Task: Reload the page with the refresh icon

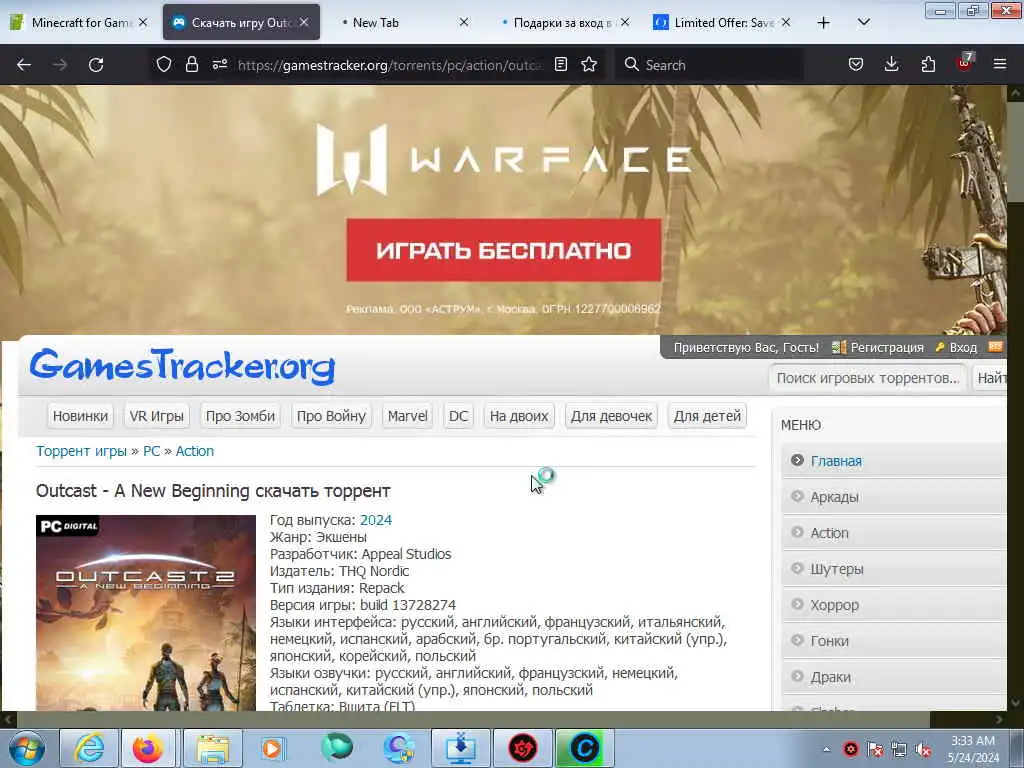Action: (96, 65)
